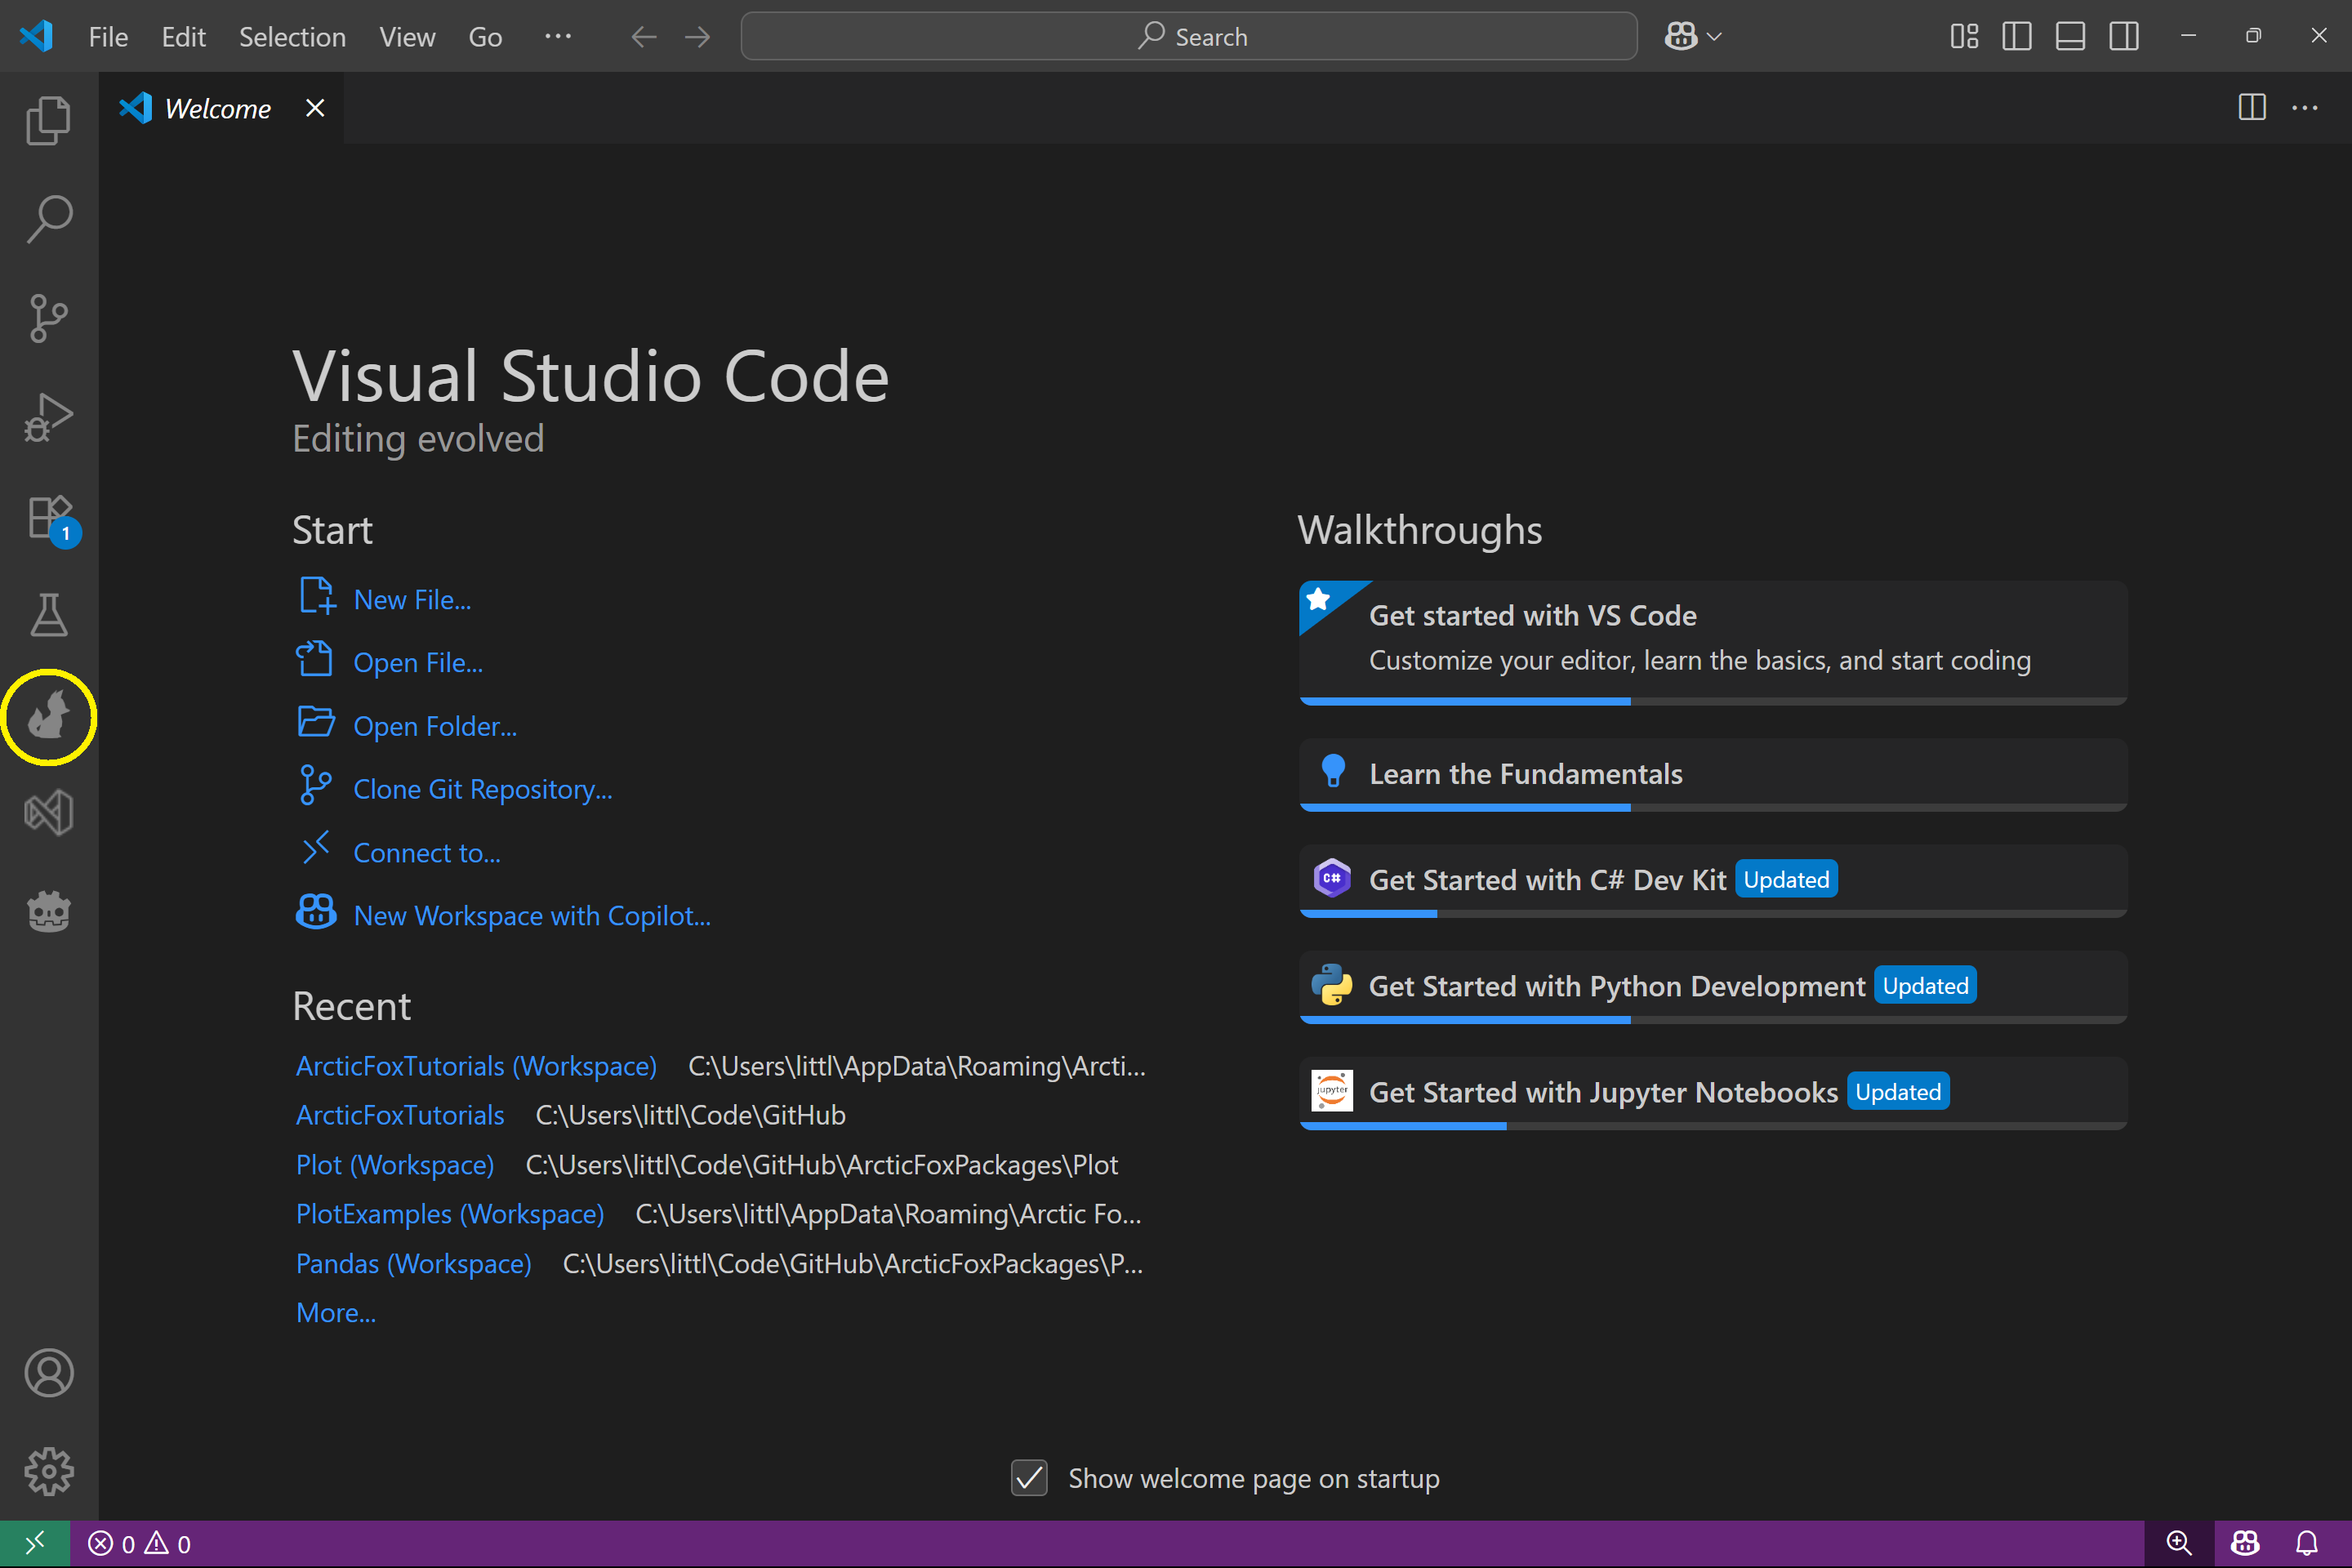This screenshot has height=1568, width=2352.
Task: Open the Source Control view
Action: tap(49, 318)
